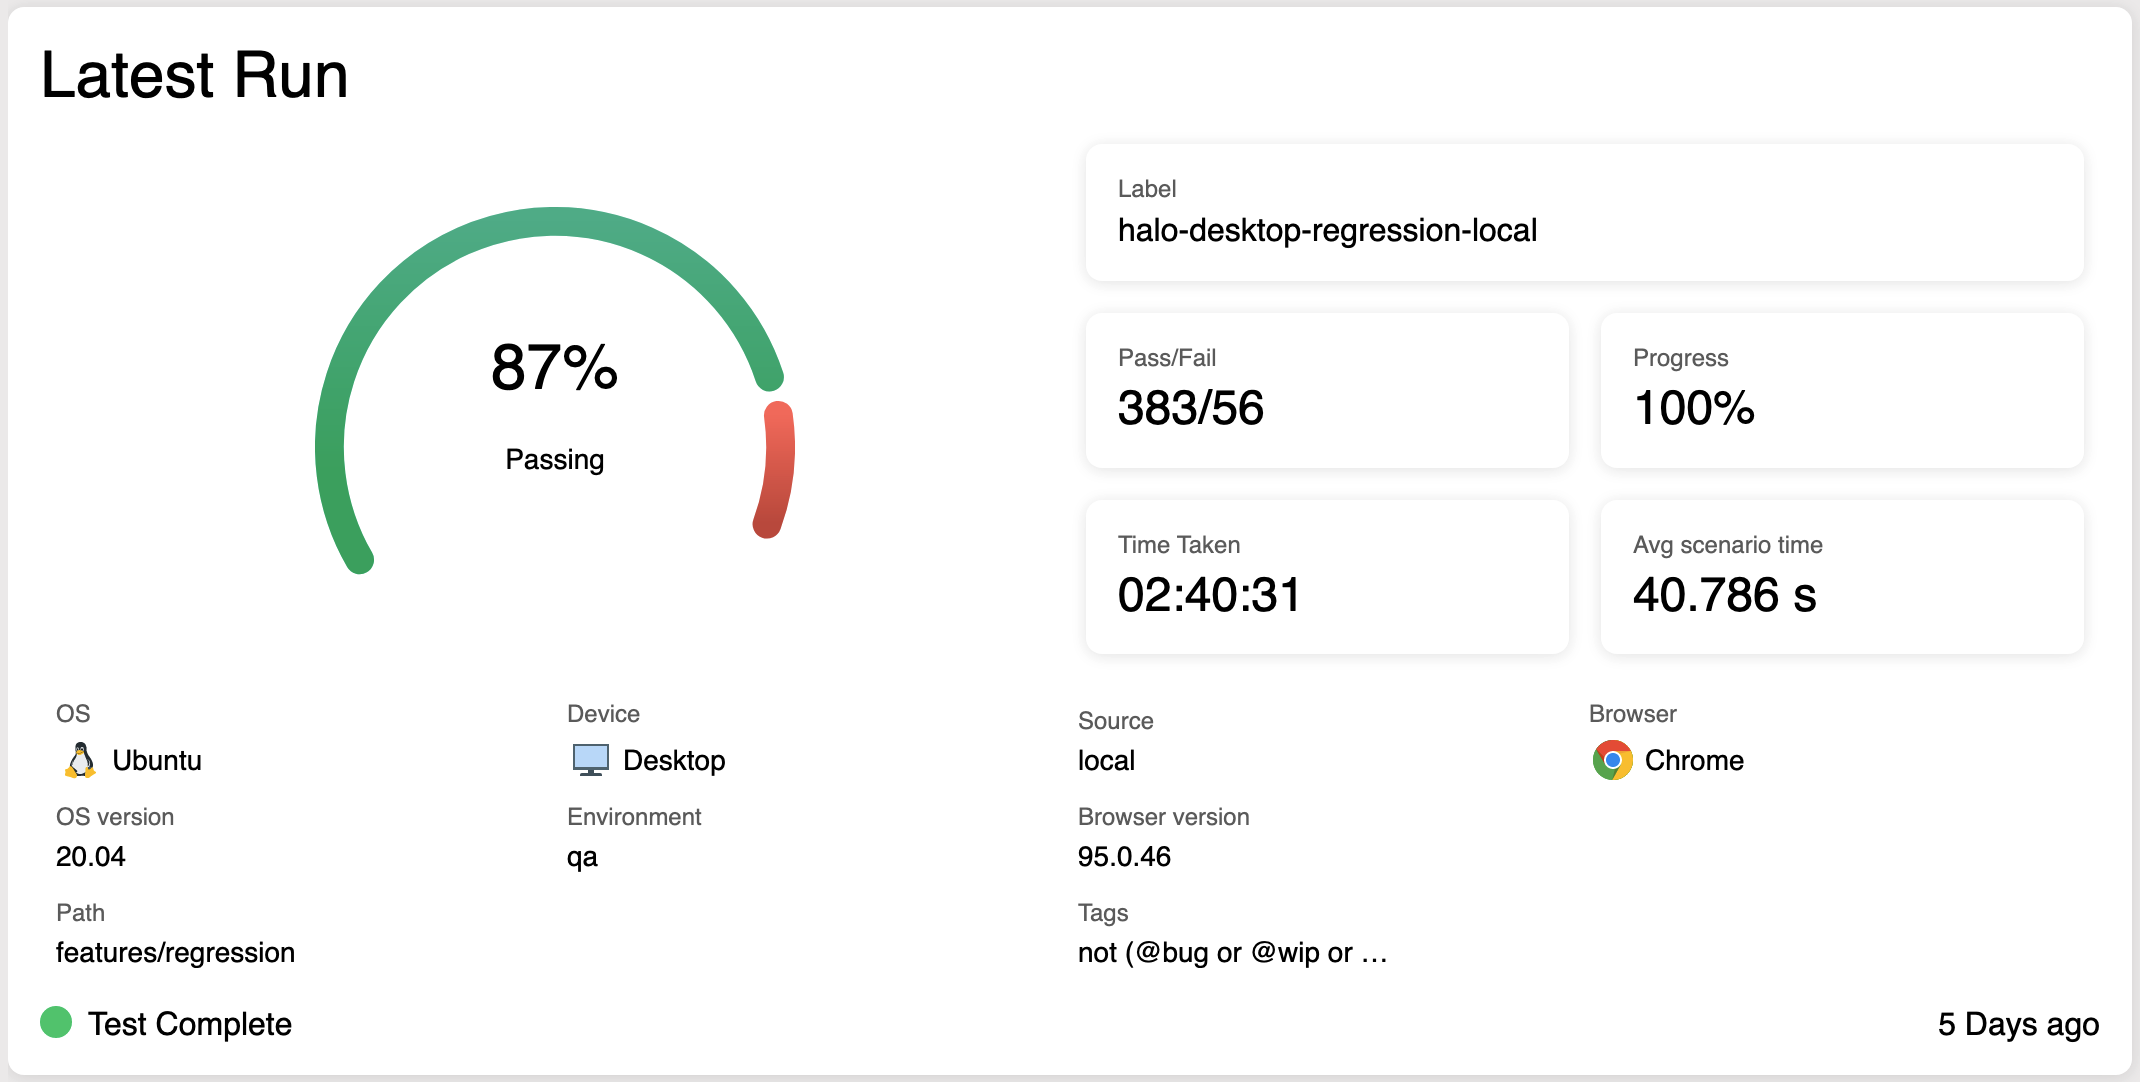Open the Pass/Fail 383/56 card
Viewport: 2140px width, 1082px height.
tap(1327, 390)
